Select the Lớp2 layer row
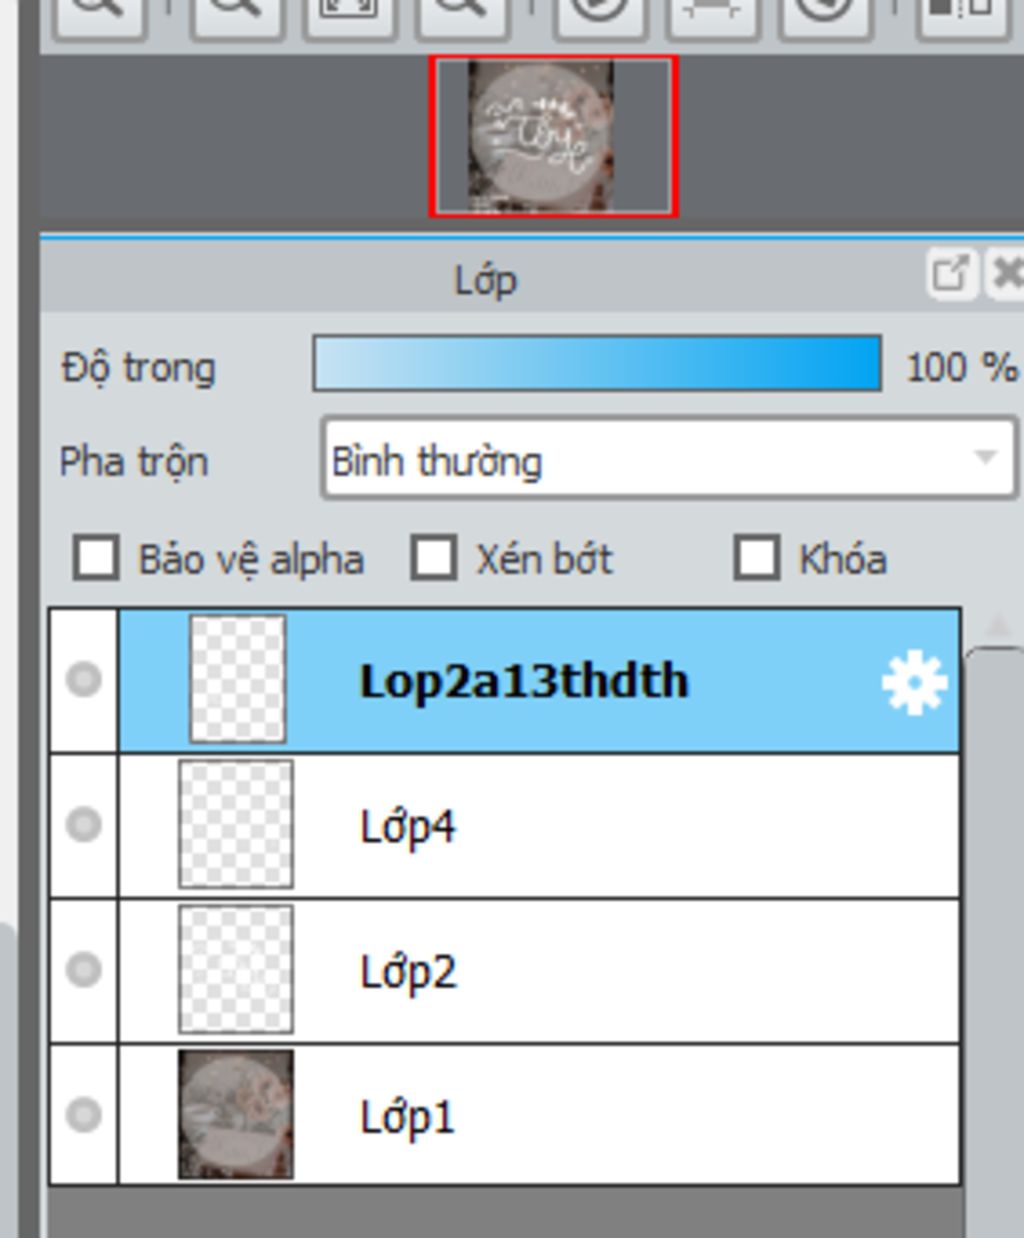 coord(600,970)
